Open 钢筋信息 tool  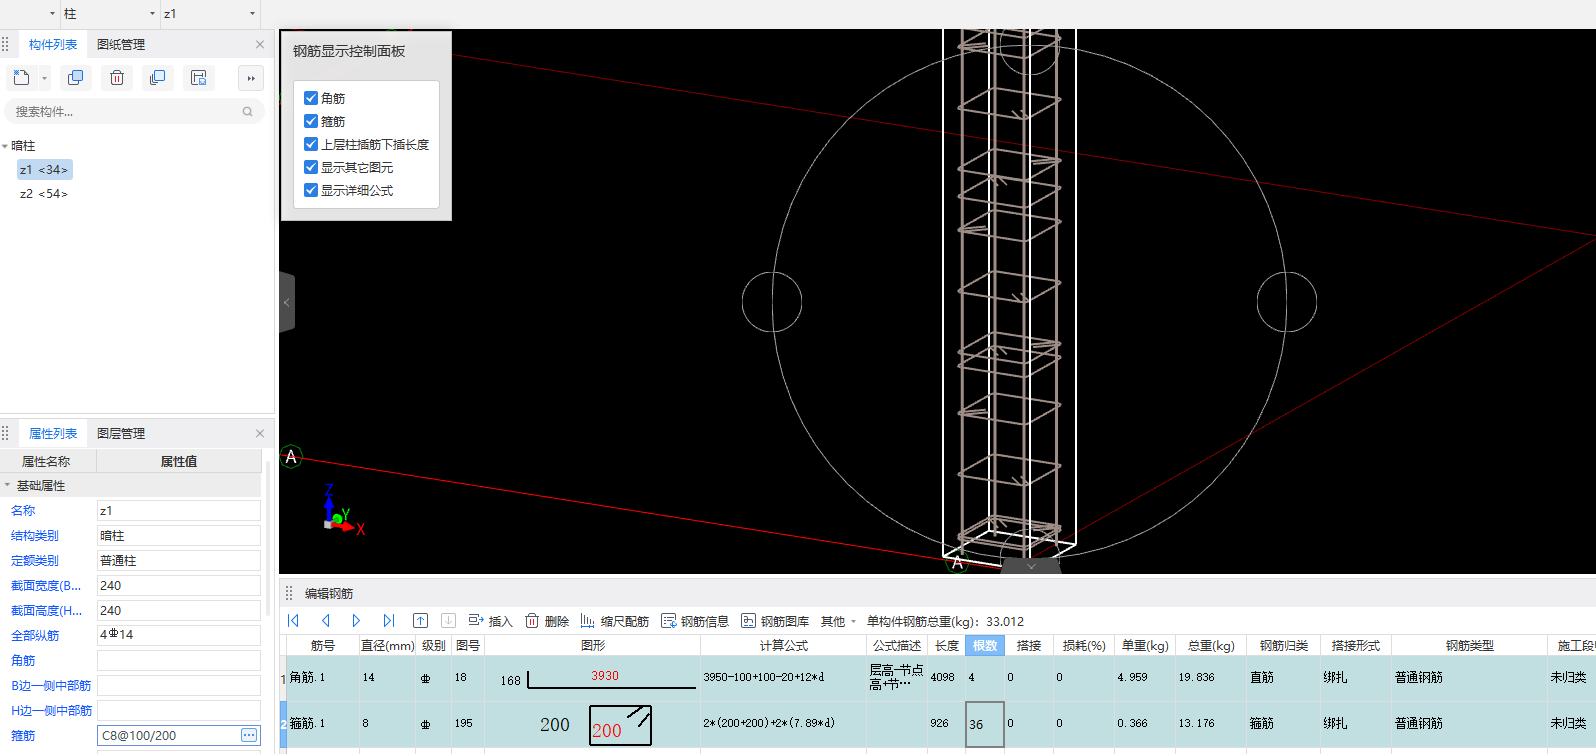pos(695,621)
